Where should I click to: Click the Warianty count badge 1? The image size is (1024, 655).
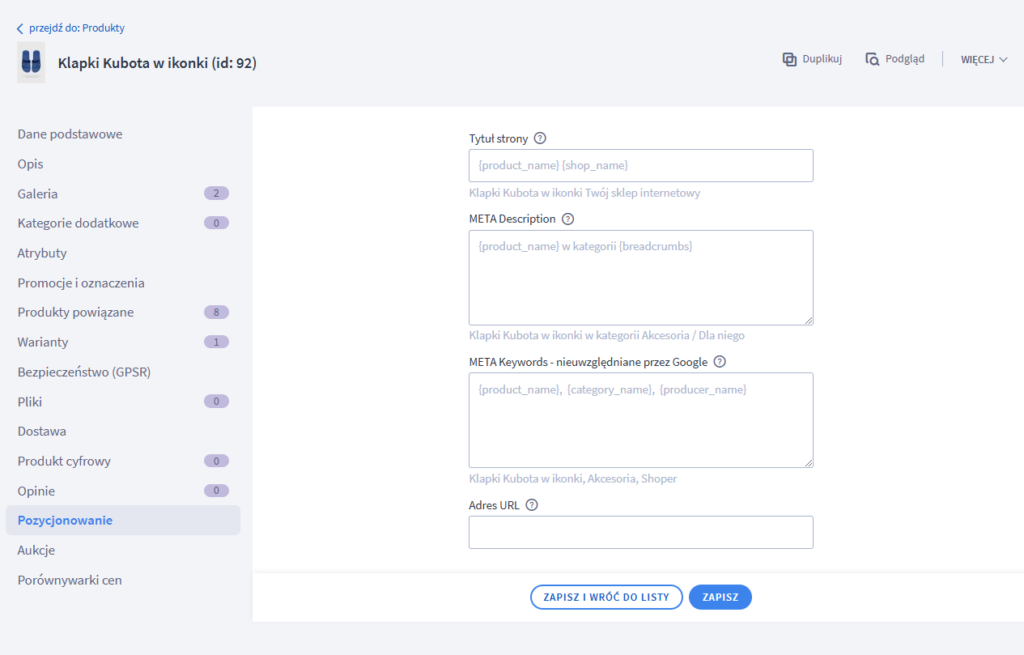pos(216,342)
